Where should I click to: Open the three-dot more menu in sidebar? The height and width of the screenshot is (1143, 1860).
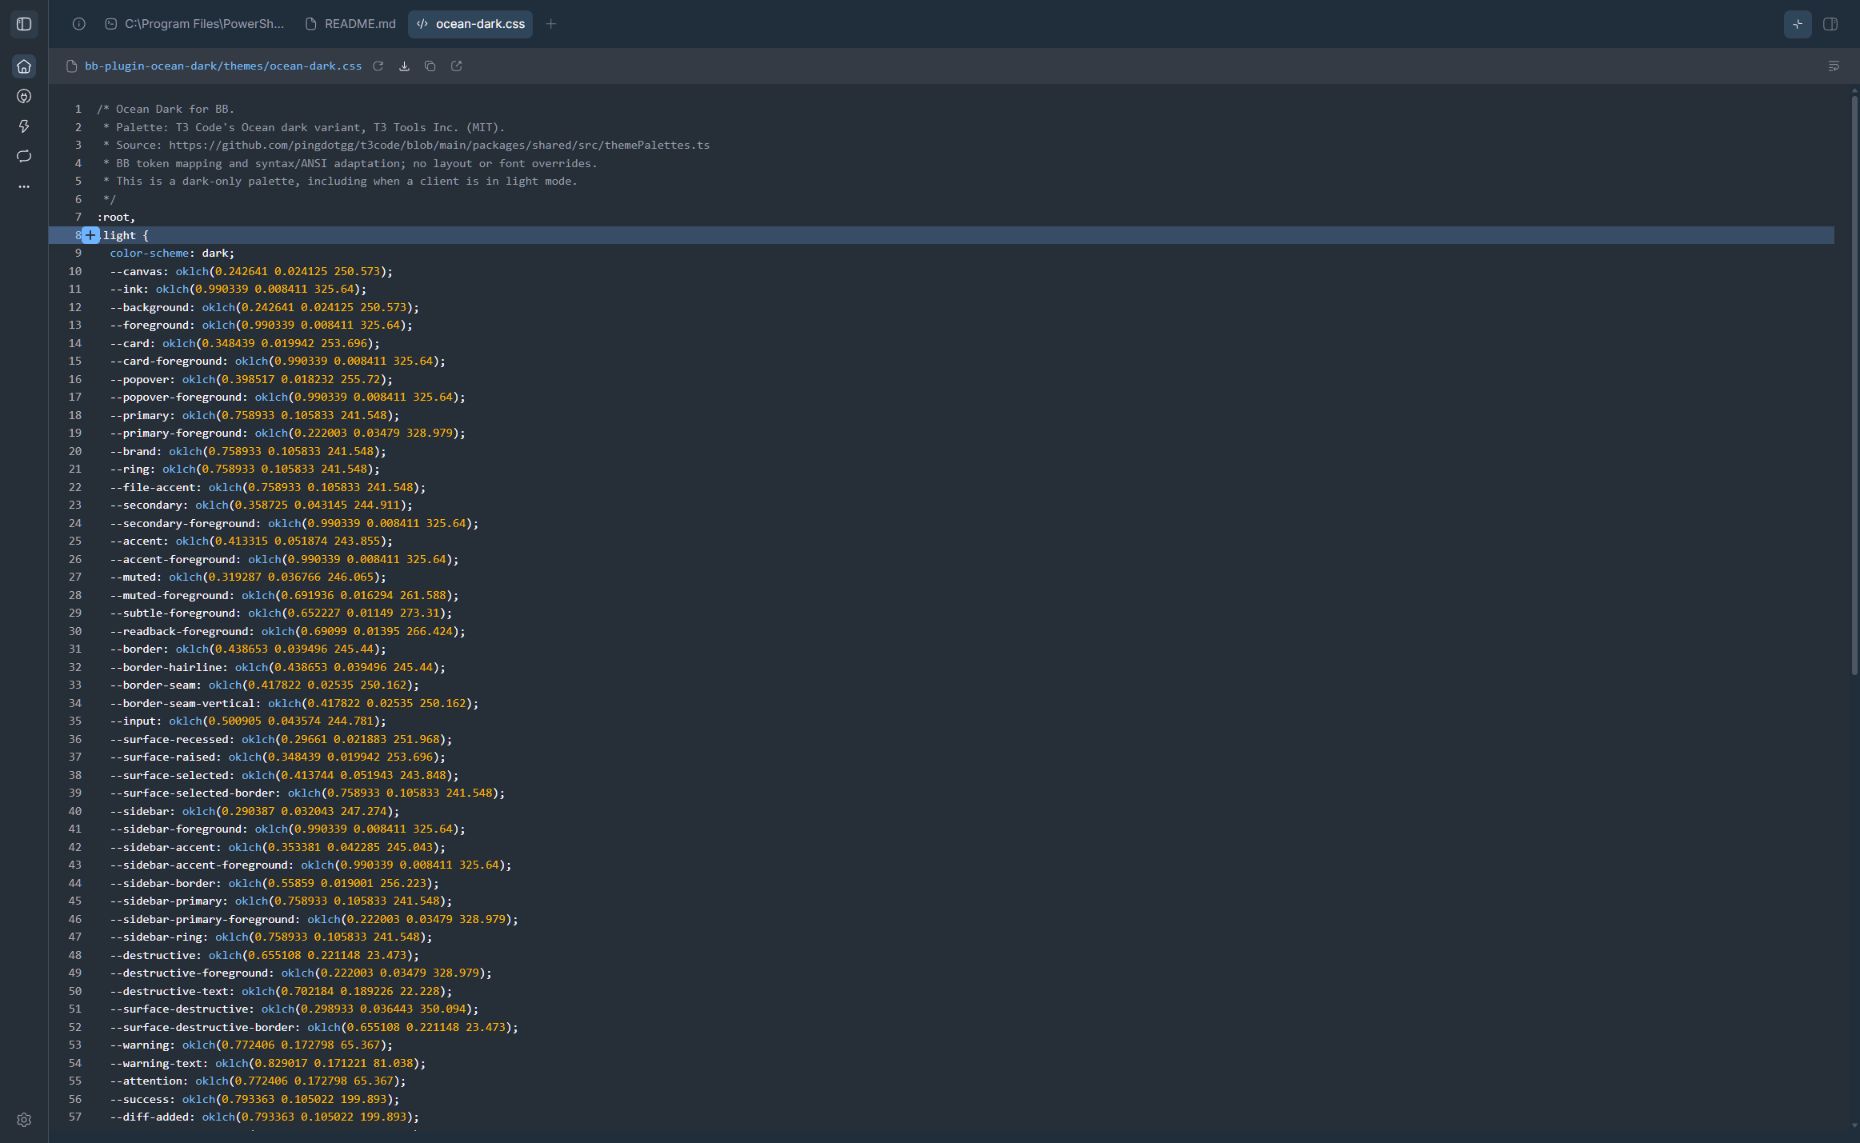point(24,186)
